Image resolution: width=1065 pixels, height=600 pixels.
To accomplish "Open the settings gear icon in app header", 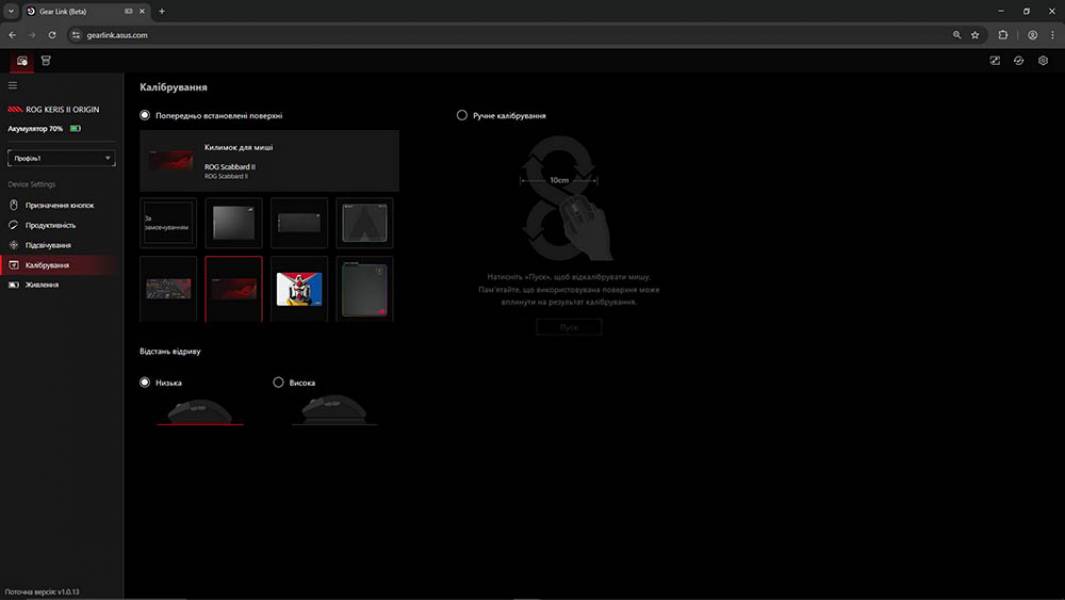I will click(x=1043, y=61).
